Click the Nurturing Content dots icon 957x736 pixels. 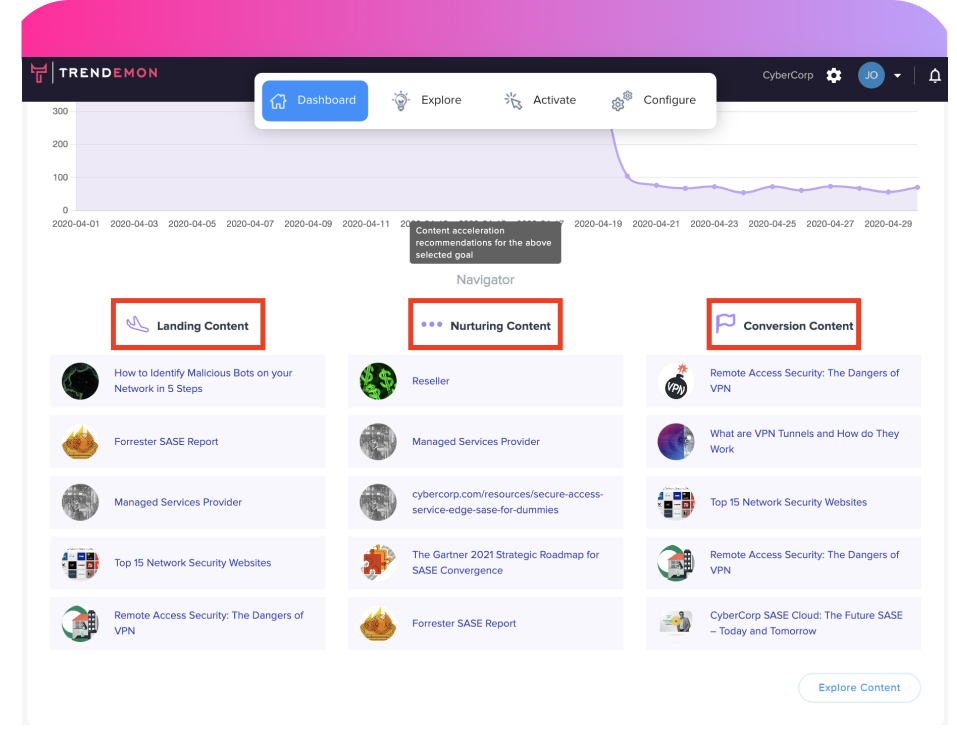pos(432,324)
